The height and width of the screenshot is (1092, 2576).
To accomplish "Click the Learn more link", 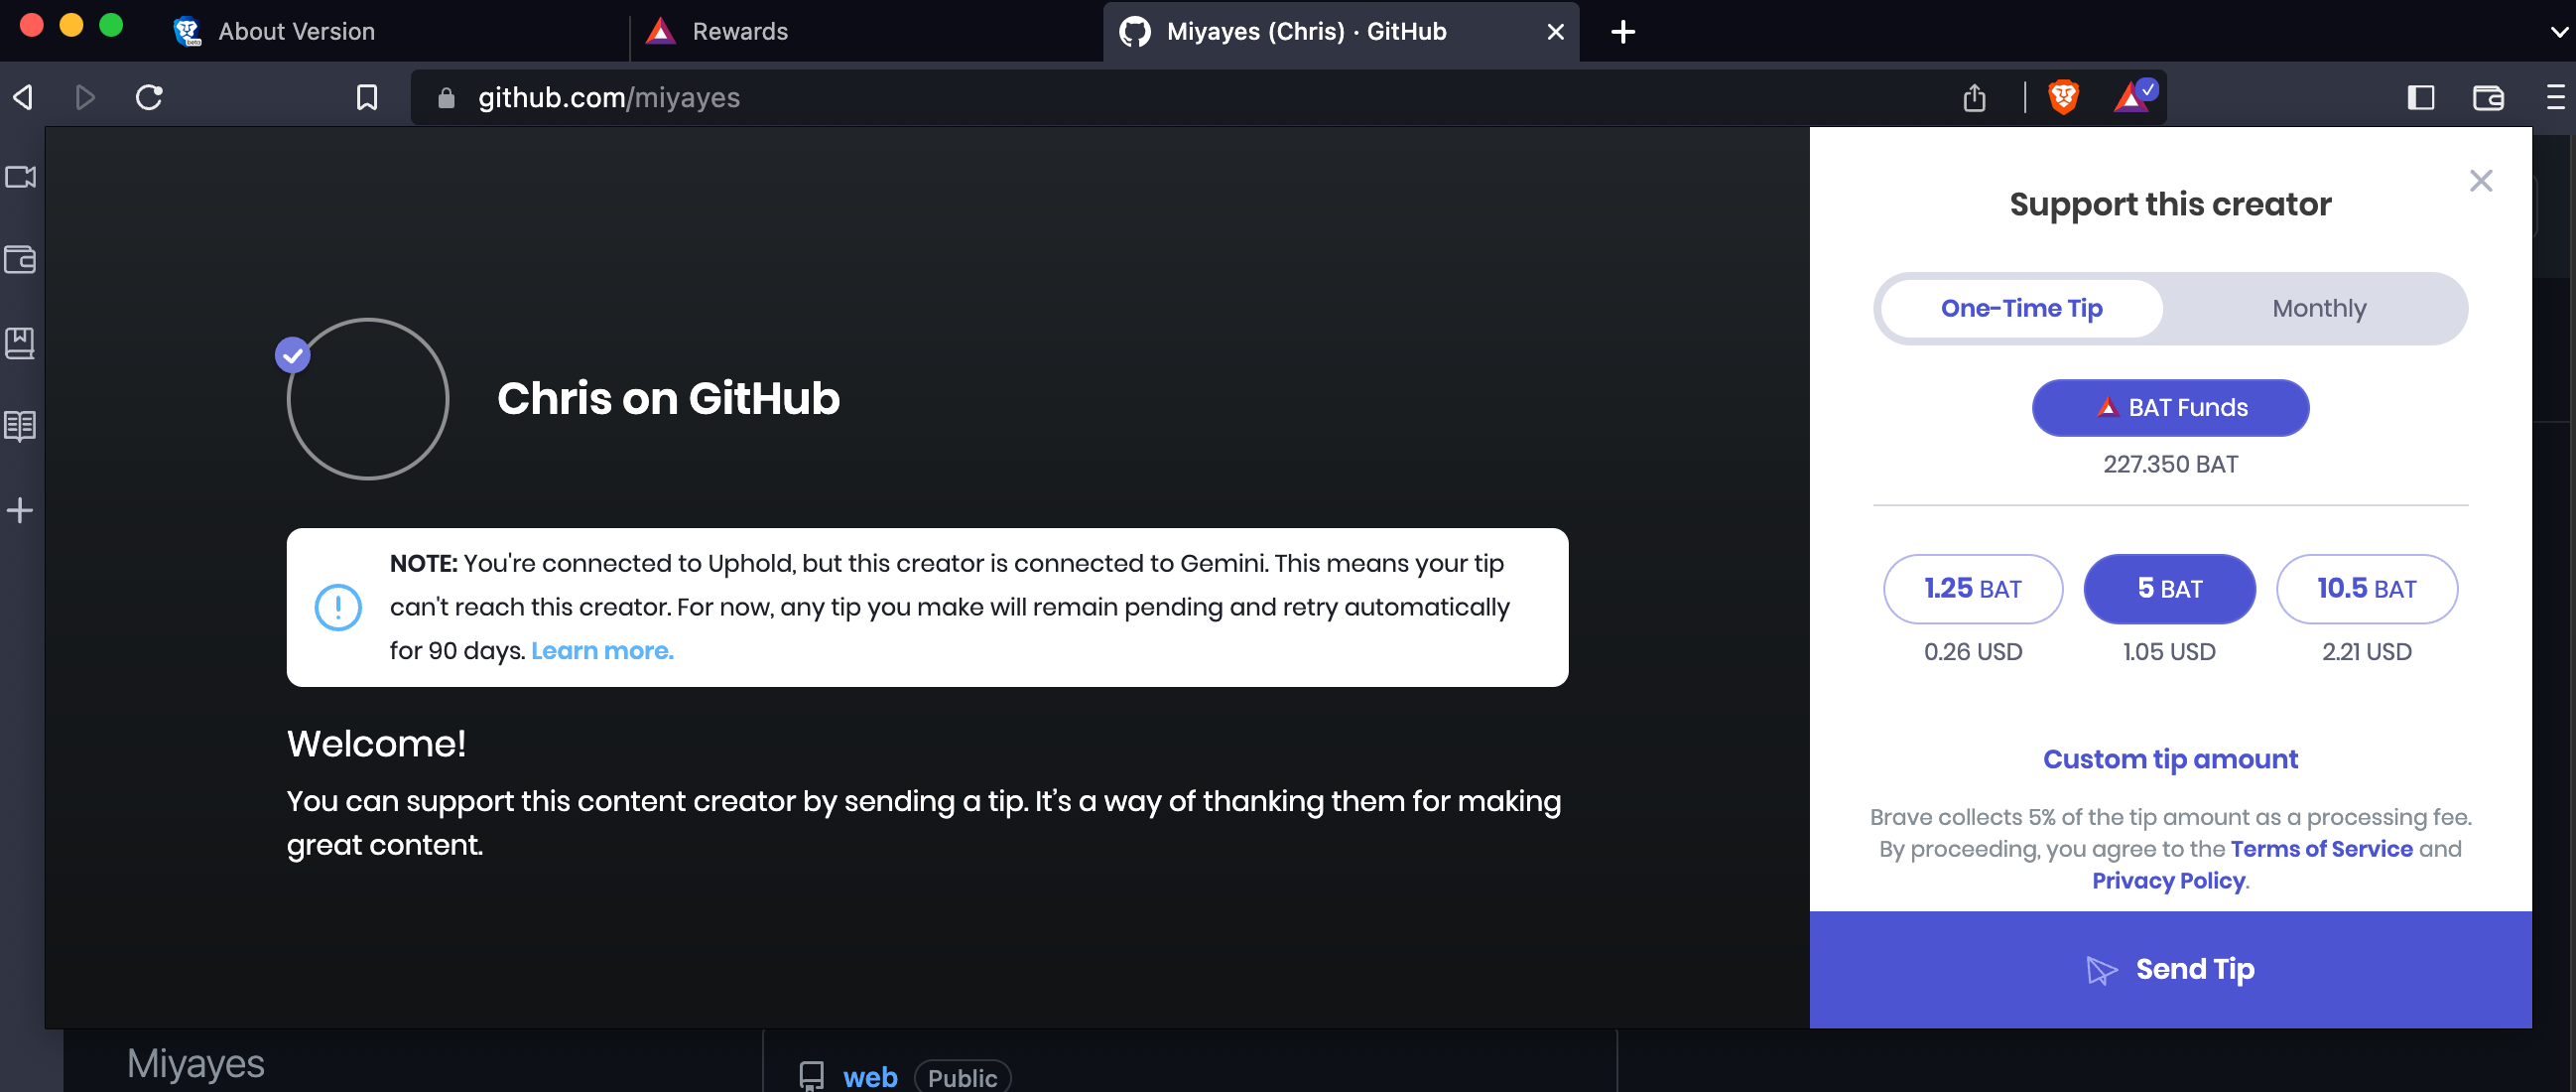I will click(x=602, y=651).
